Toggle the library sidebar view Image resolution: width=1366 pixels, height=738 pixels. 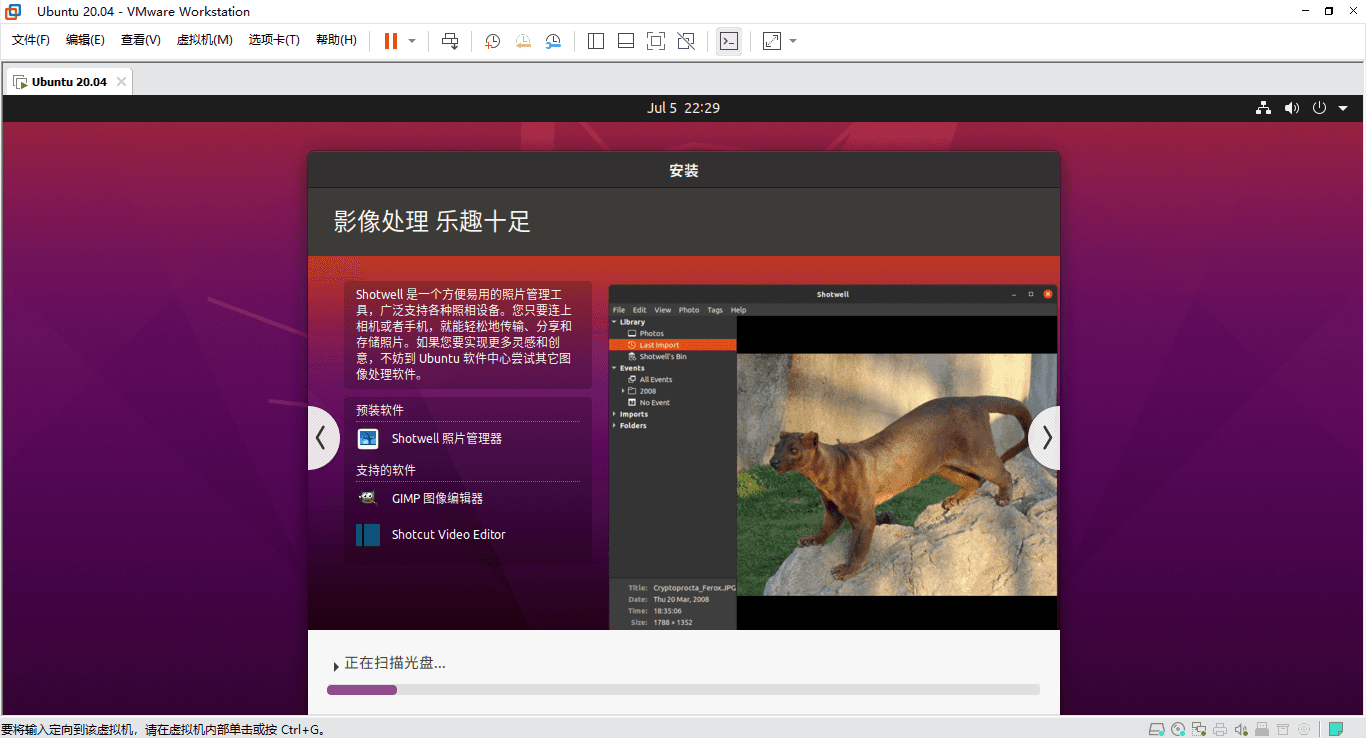click(596, 41)
